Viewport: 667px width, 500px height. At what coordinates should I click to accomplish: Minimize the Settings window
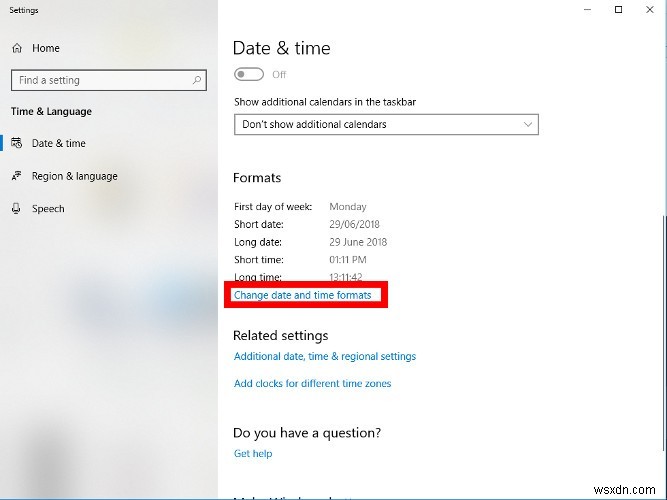click(x=587, y=10)
